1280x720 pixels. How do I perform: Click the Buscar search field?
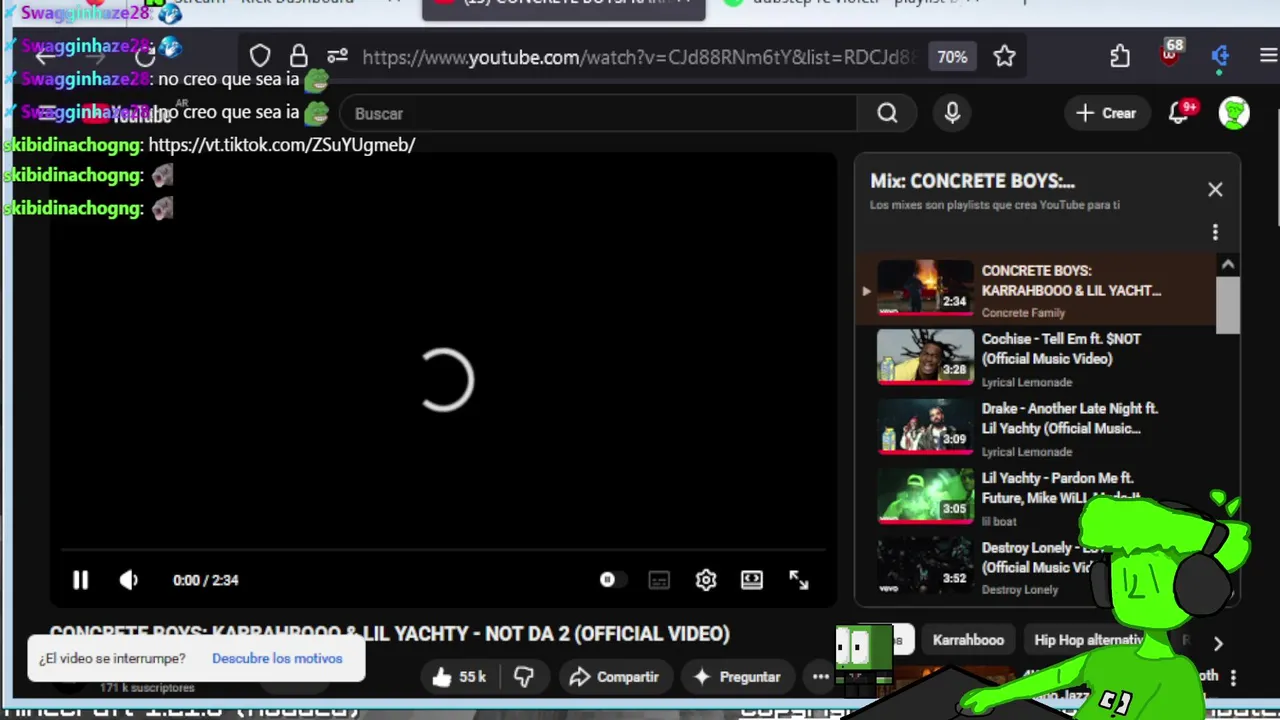coord(598,114)
